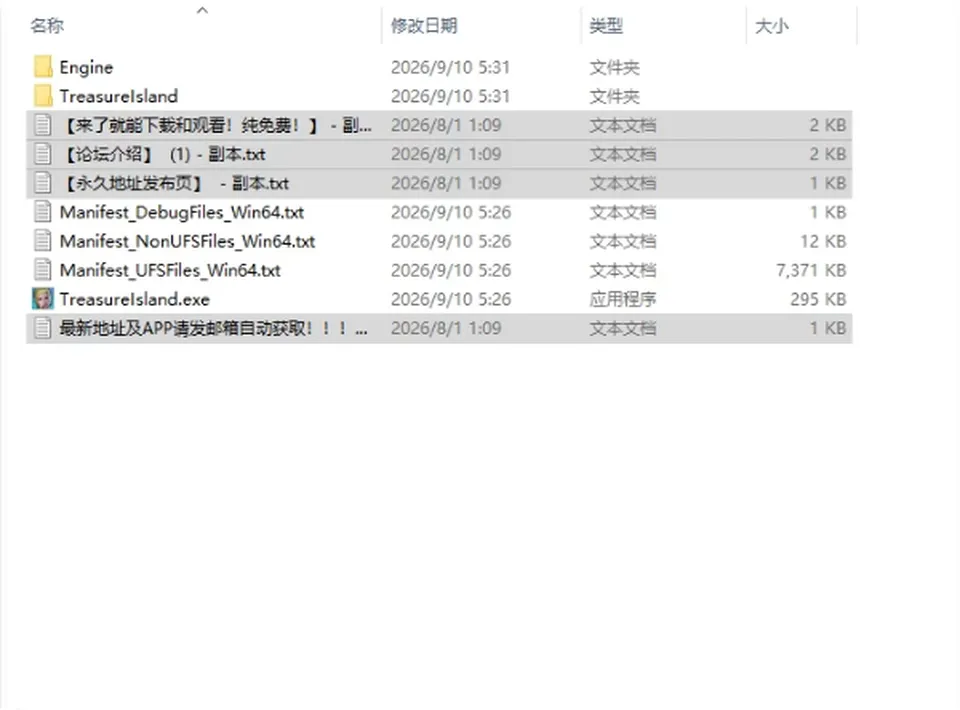Sort by the 大小 column header
Image resolution: width=960 pixels, height=710 pixels.
coord(772,26)
